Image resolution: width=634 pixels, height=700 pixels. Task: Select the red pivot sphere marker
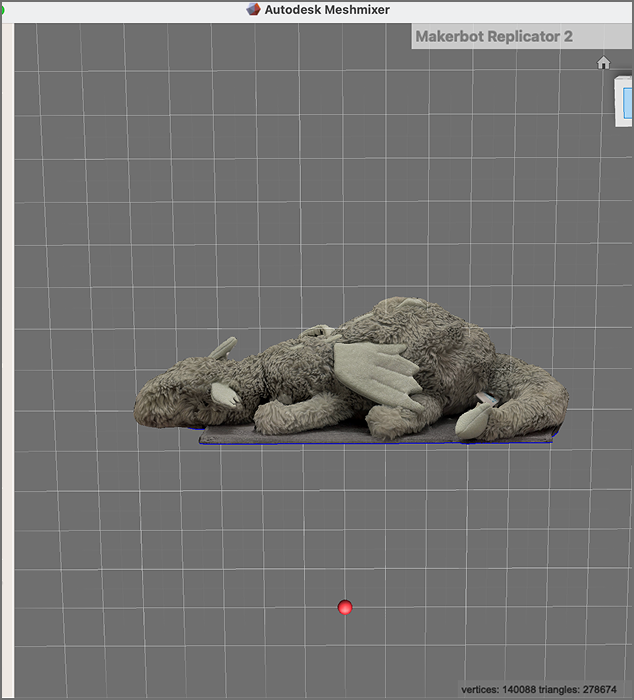click(x=345, y=607)
